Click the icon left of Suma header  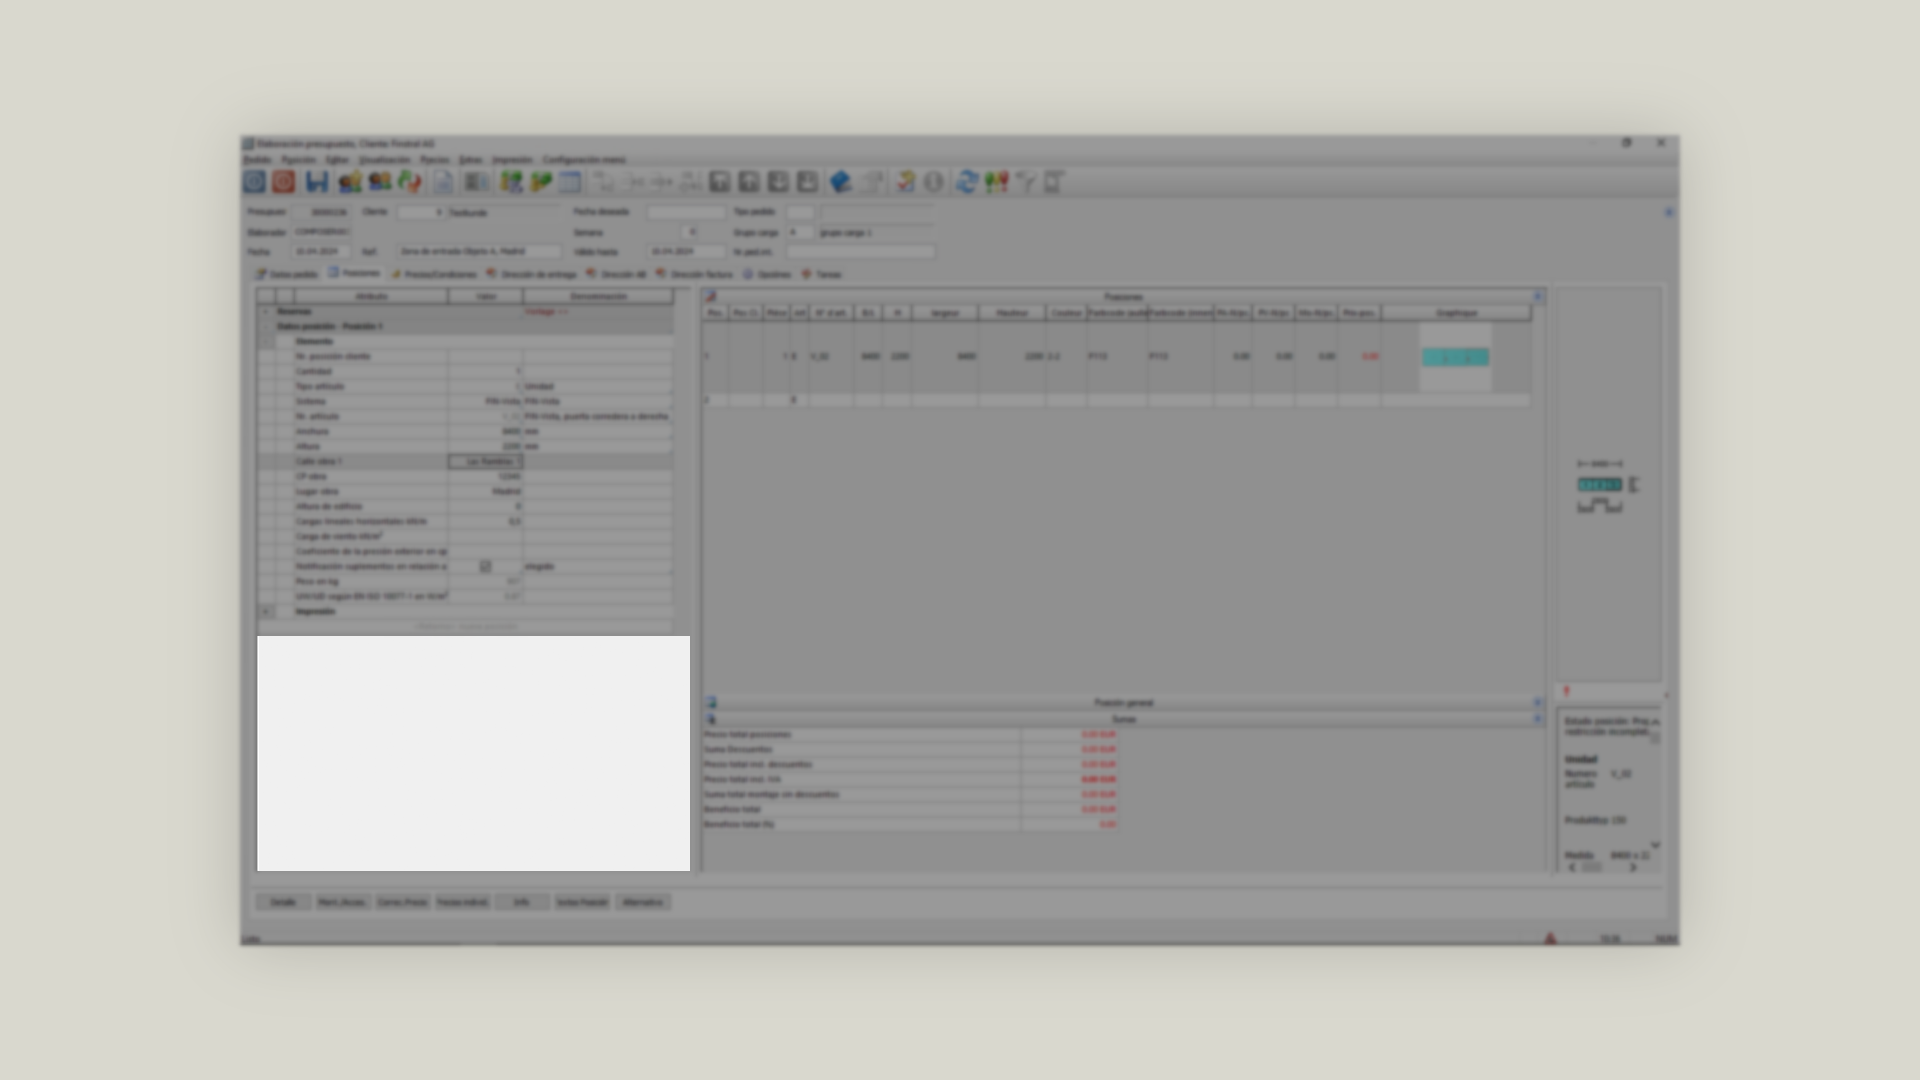tap(711, 719)
